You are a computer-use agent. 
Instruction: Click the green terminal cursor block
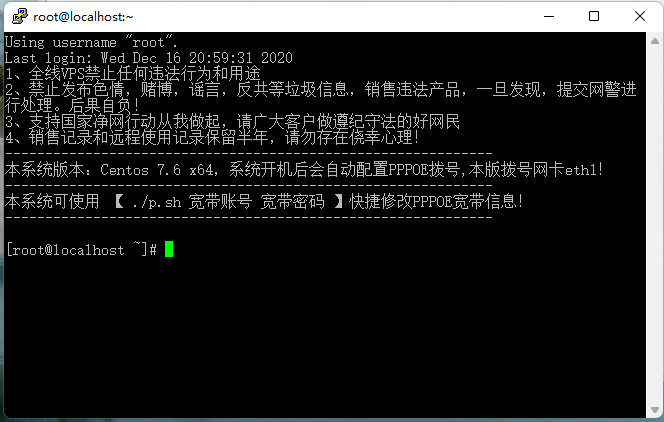coord(169,249)
